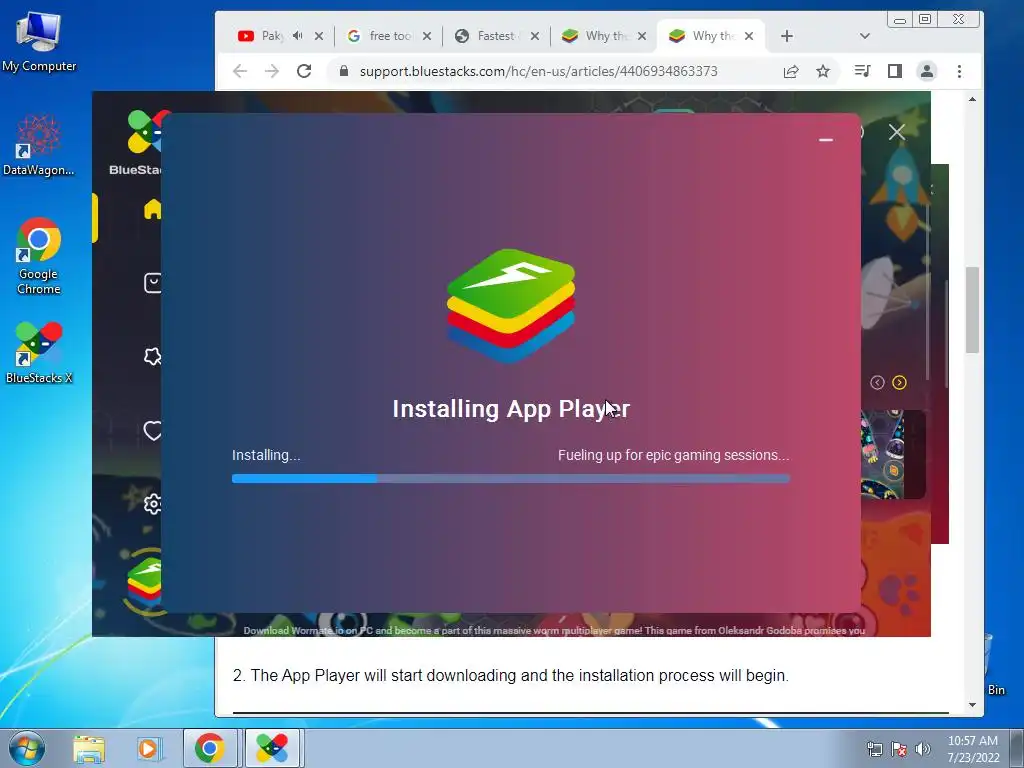
Task: Bookmark this page with the star icon
Action: [x=823, y=71]
